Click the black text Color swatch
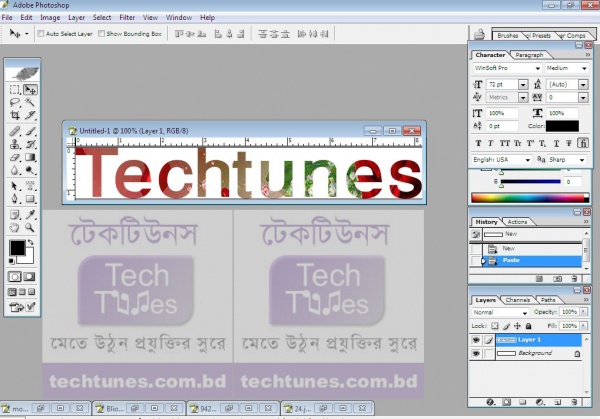 coord(562,126)
